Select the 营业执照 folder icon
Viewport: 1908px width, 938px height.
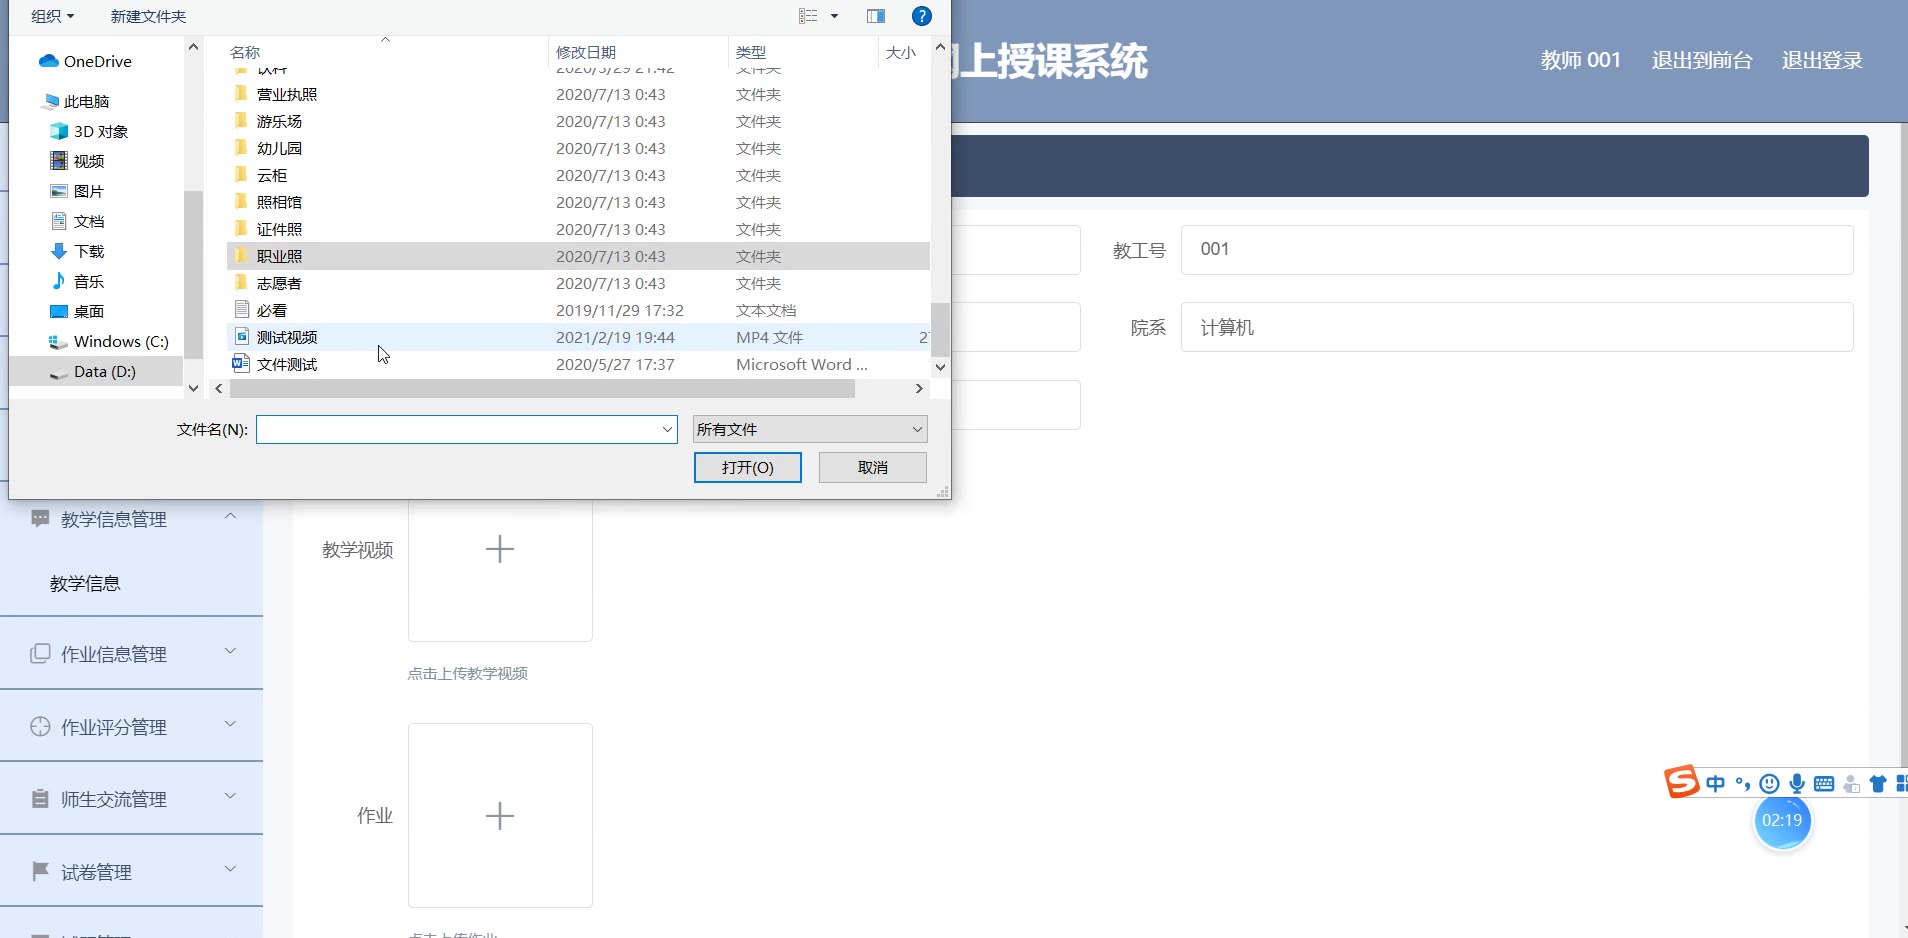241,94
